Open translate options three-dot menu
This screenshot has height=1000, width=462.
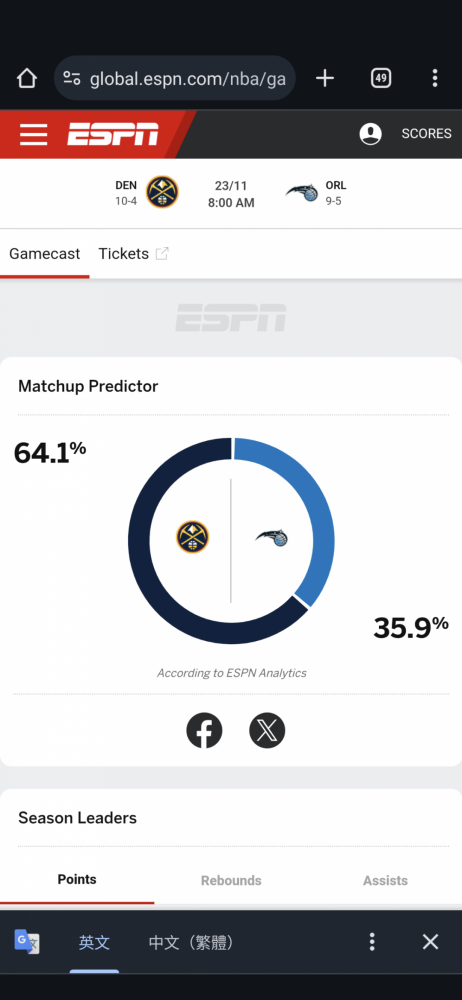coord(372,942)
